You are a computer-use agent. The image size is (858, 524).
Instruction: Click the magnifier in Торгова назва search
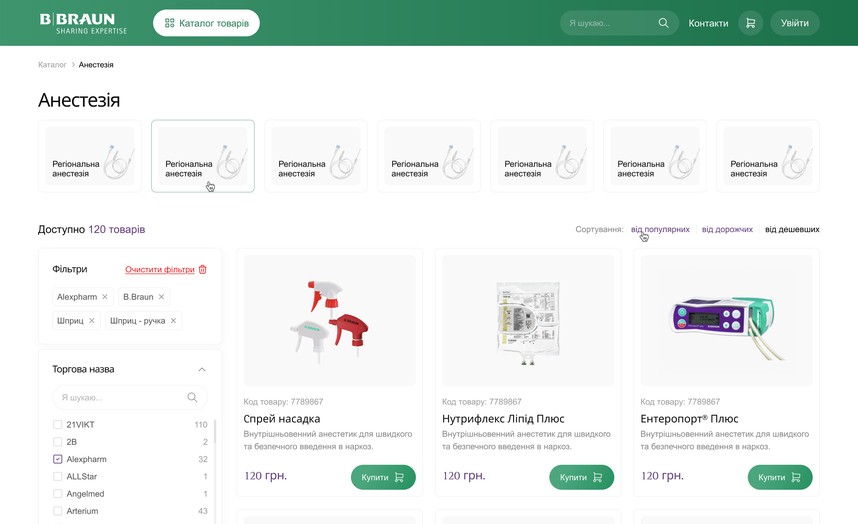pyautogui.click(x=192, y=397)
